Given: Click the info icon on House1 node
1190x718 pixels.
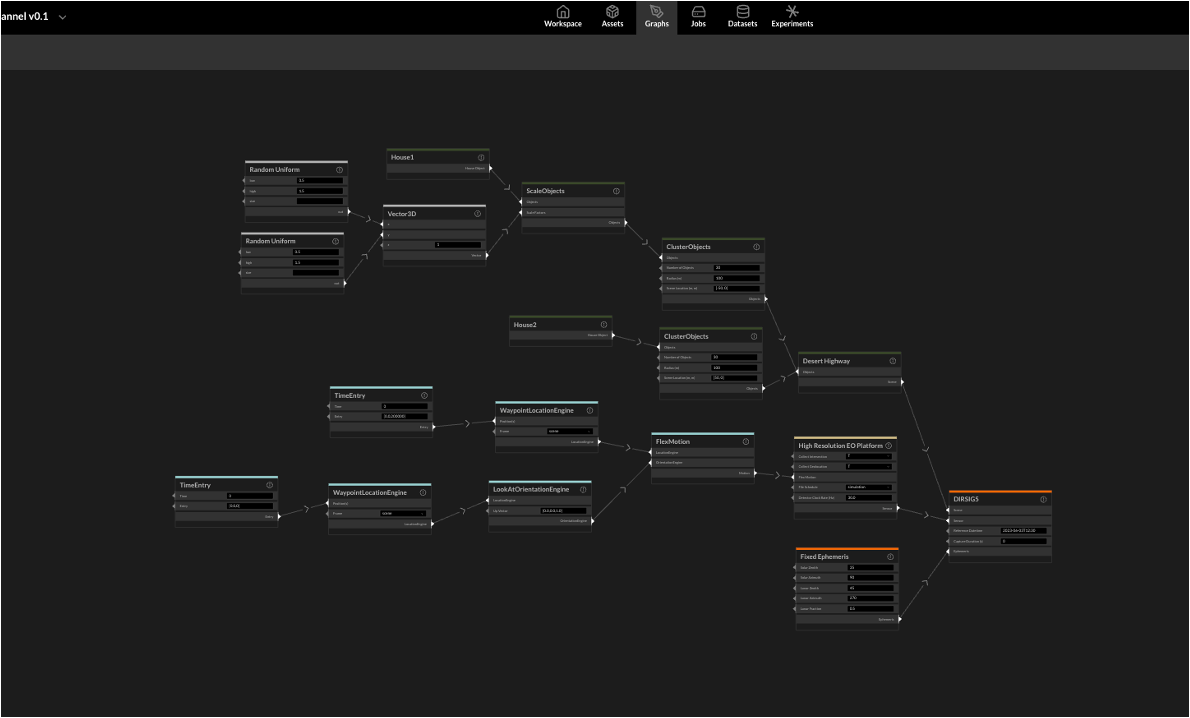Looking at the screenshot, I should (x=481, y=158).
